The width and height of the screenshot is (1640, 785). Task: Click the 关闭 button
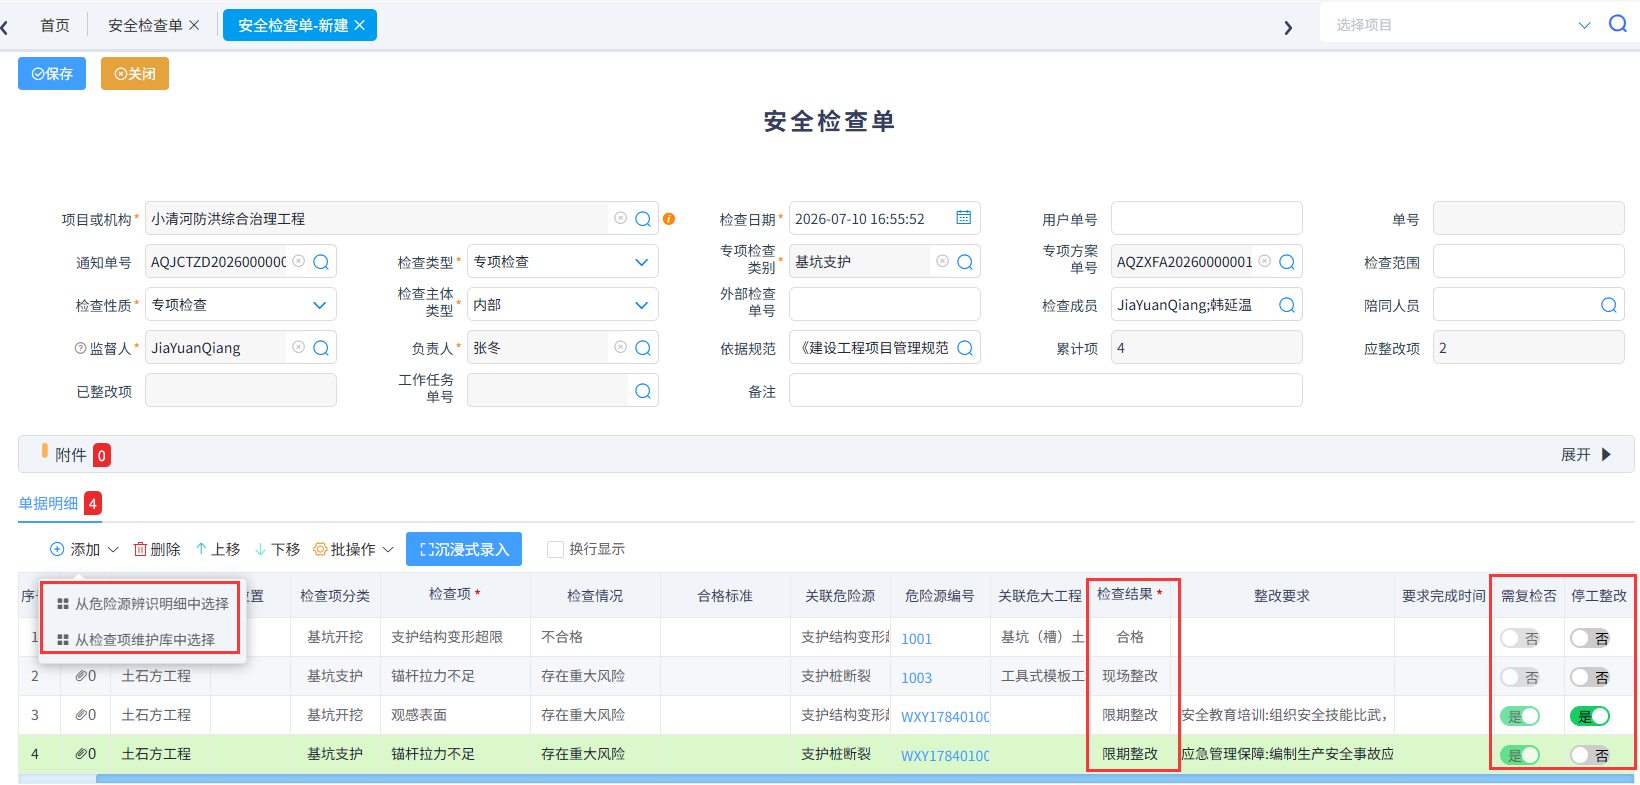pos(135,74)
